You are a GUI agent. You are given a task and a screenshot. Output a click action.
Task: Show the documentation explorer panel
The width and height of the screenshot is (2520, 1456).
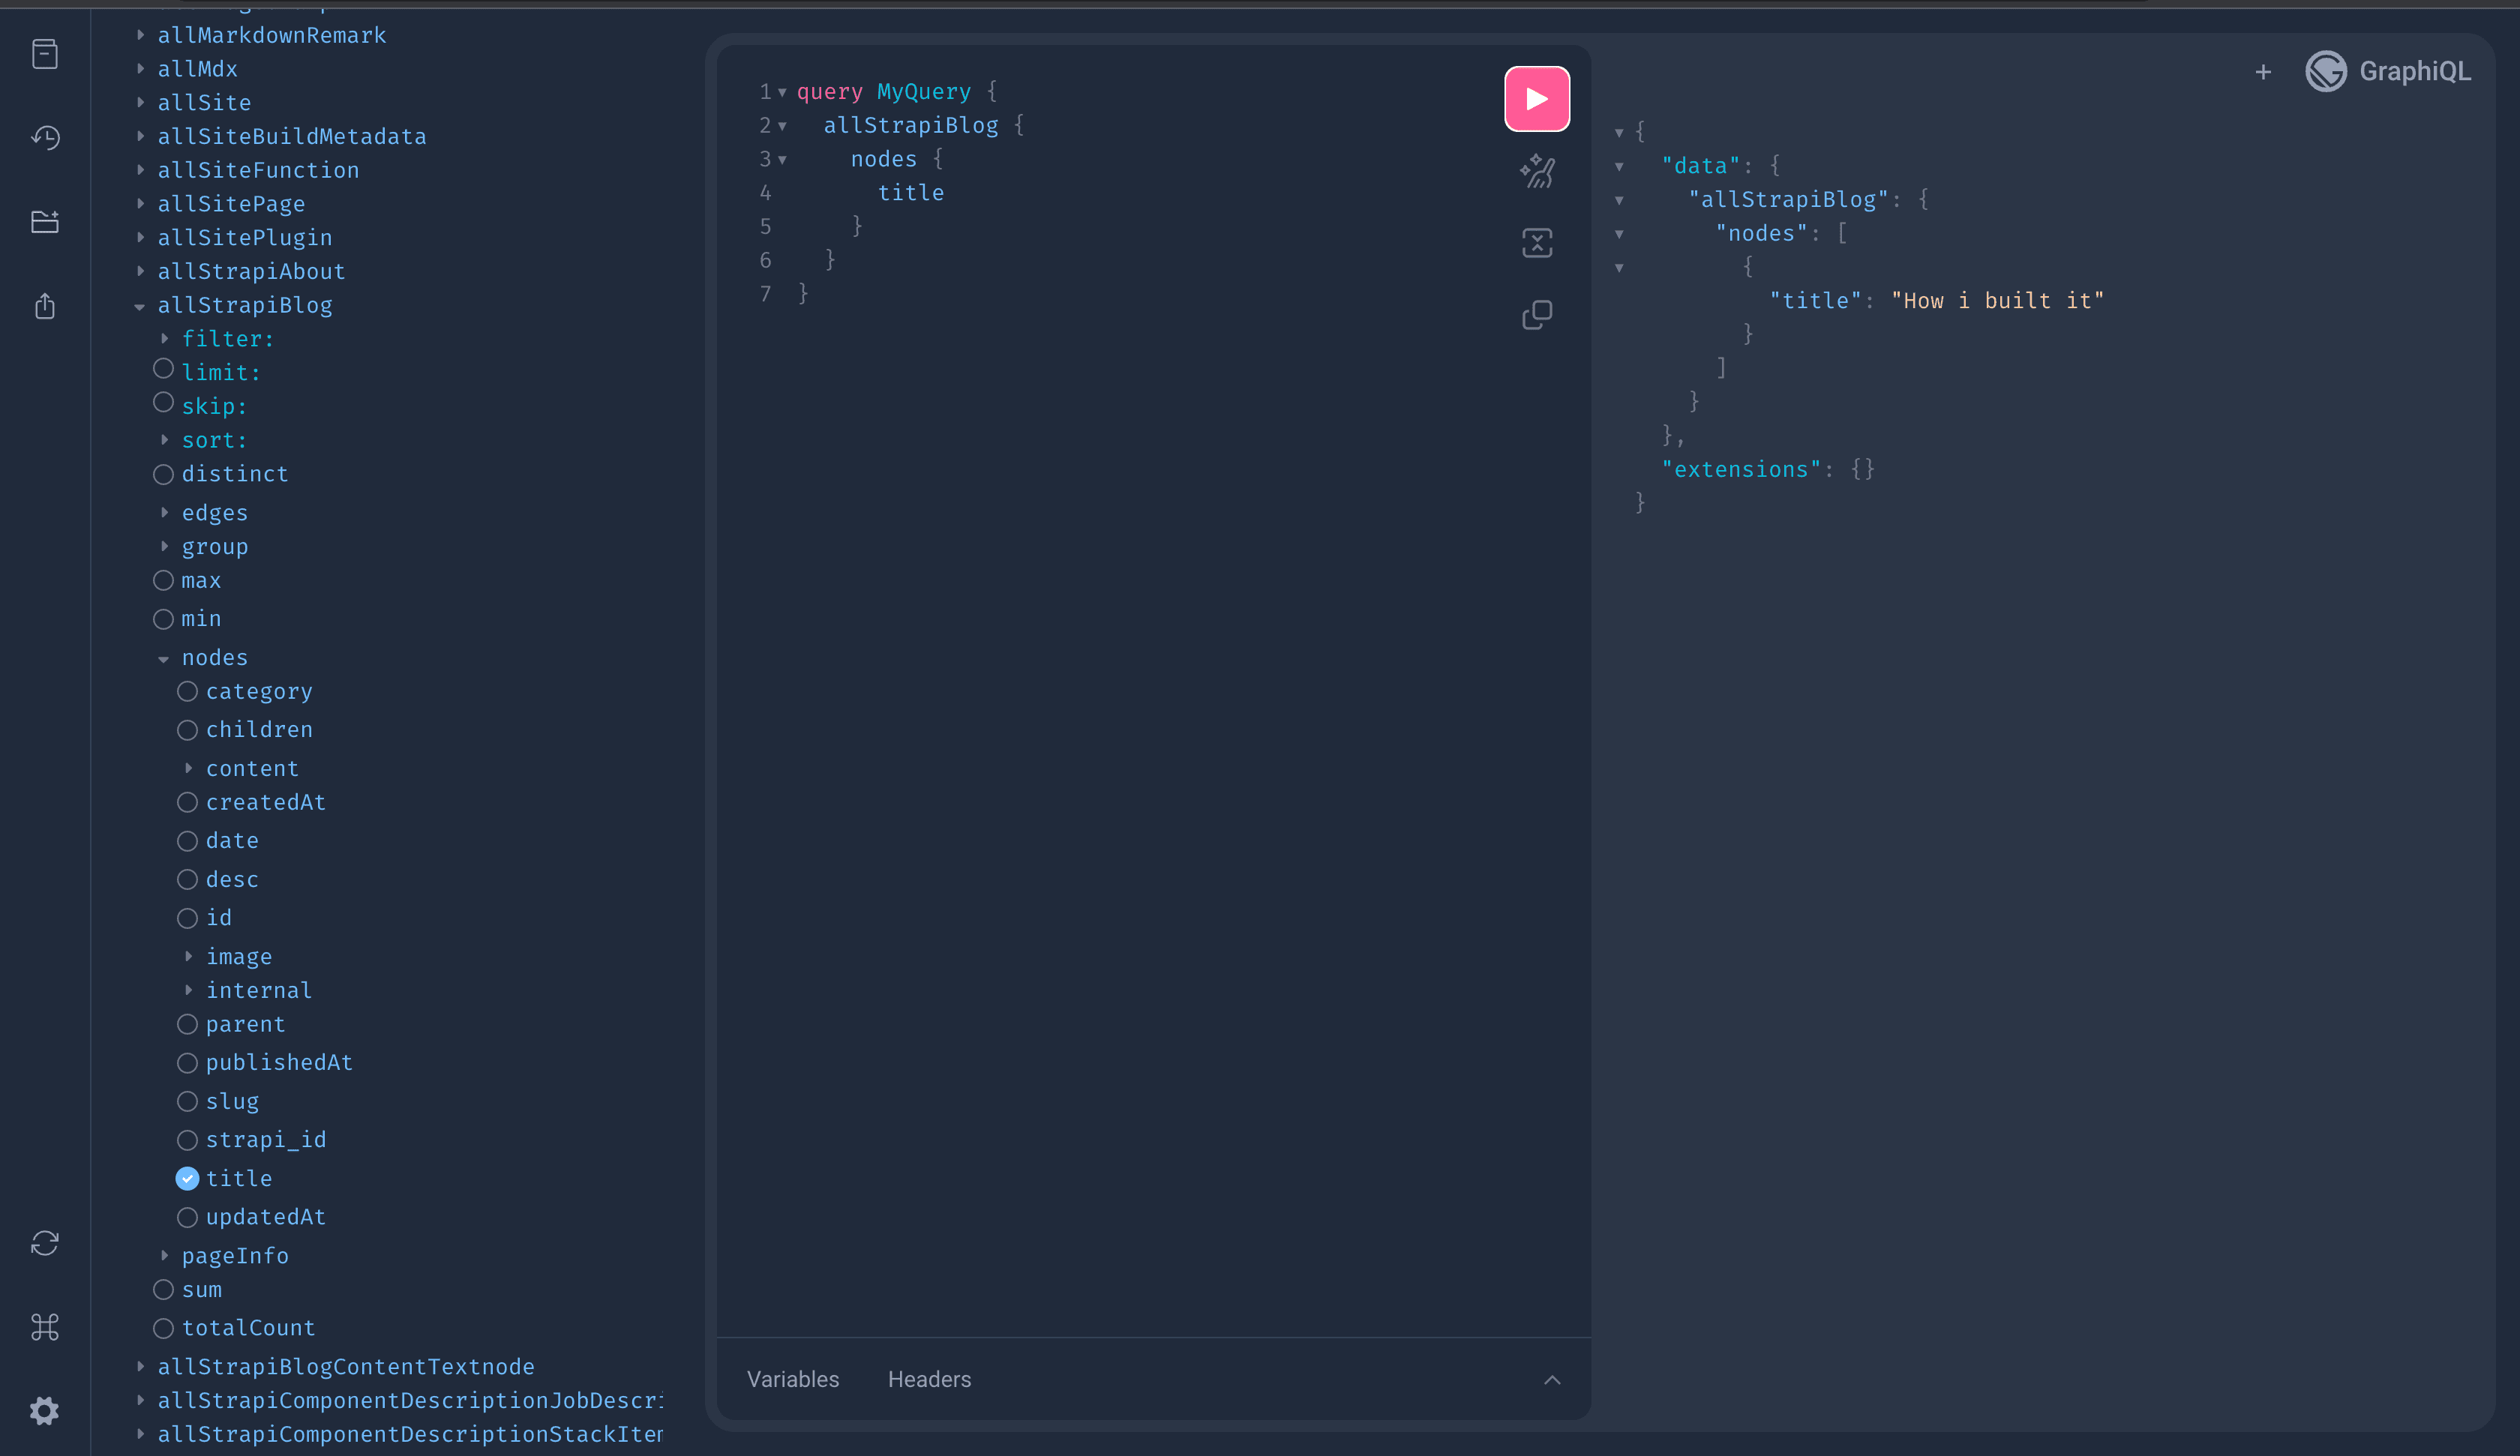[x=45, y=54]
